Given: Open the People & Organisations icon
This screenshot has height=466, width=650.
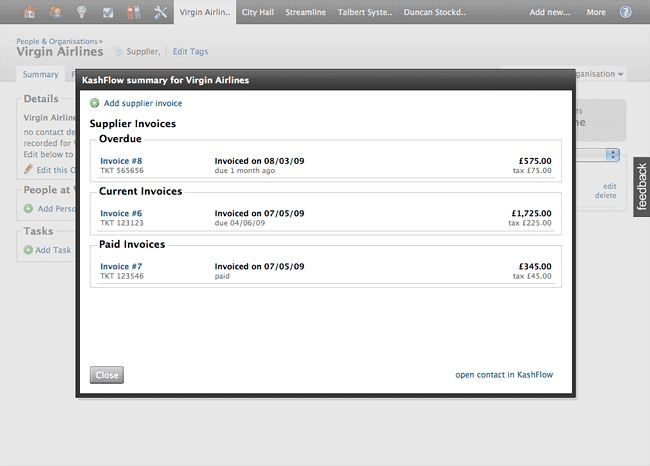Looking at the screenshot, I should pos(56,12).
